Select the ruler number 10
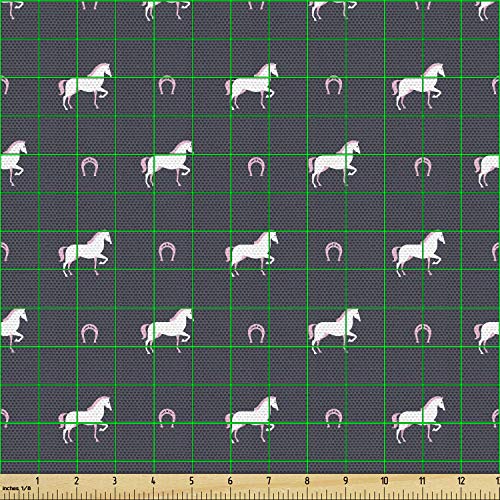Viewport: 500px width, 500px height. click(x=384, y=481)
